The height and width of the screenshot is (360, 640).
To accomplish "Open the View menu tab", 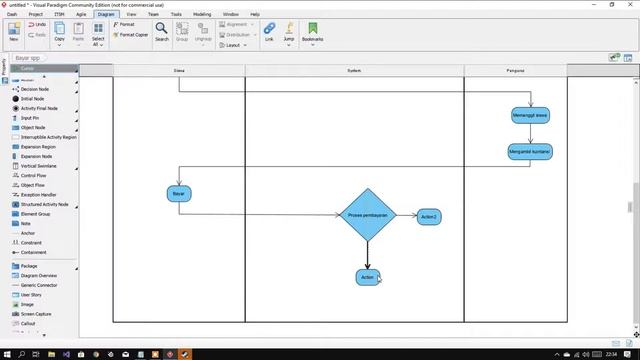I will pos(131,14).
